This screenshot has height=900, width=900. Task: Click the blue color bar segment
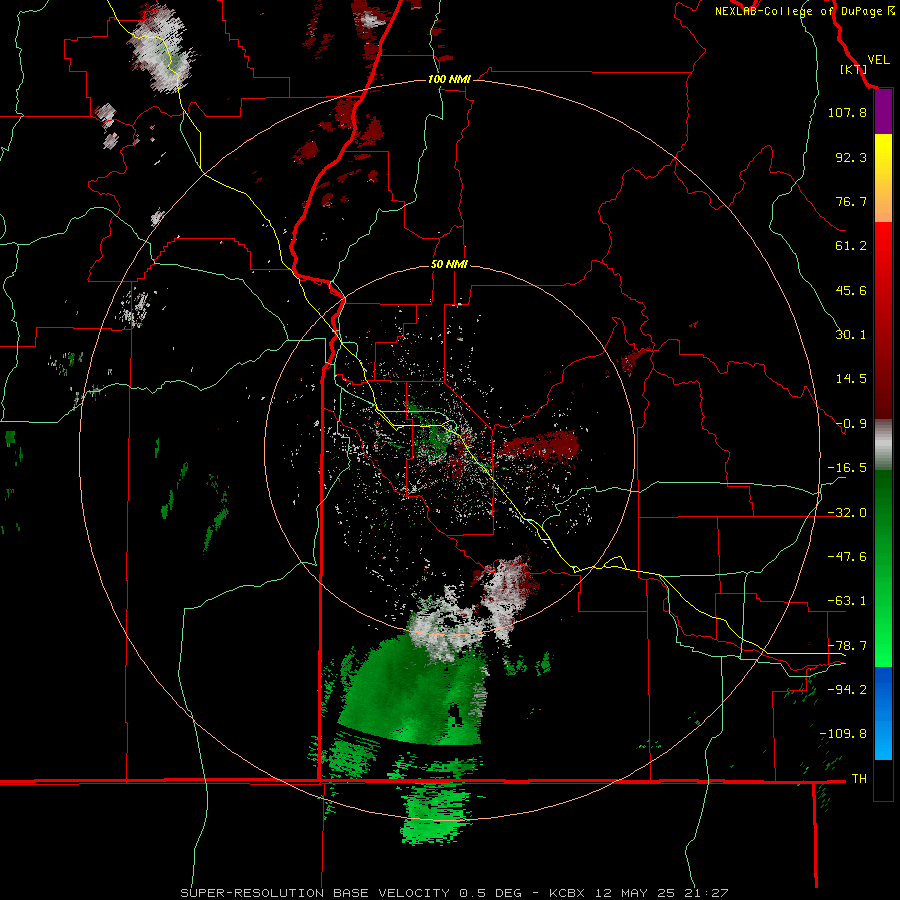tap(883, 713)
